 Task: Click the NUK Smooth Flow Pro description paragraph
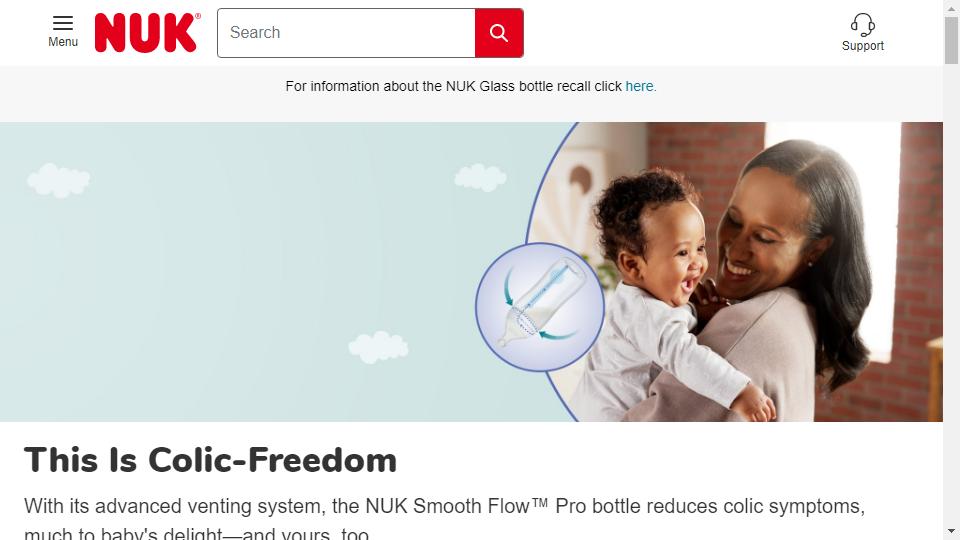[x=444, y=519]
